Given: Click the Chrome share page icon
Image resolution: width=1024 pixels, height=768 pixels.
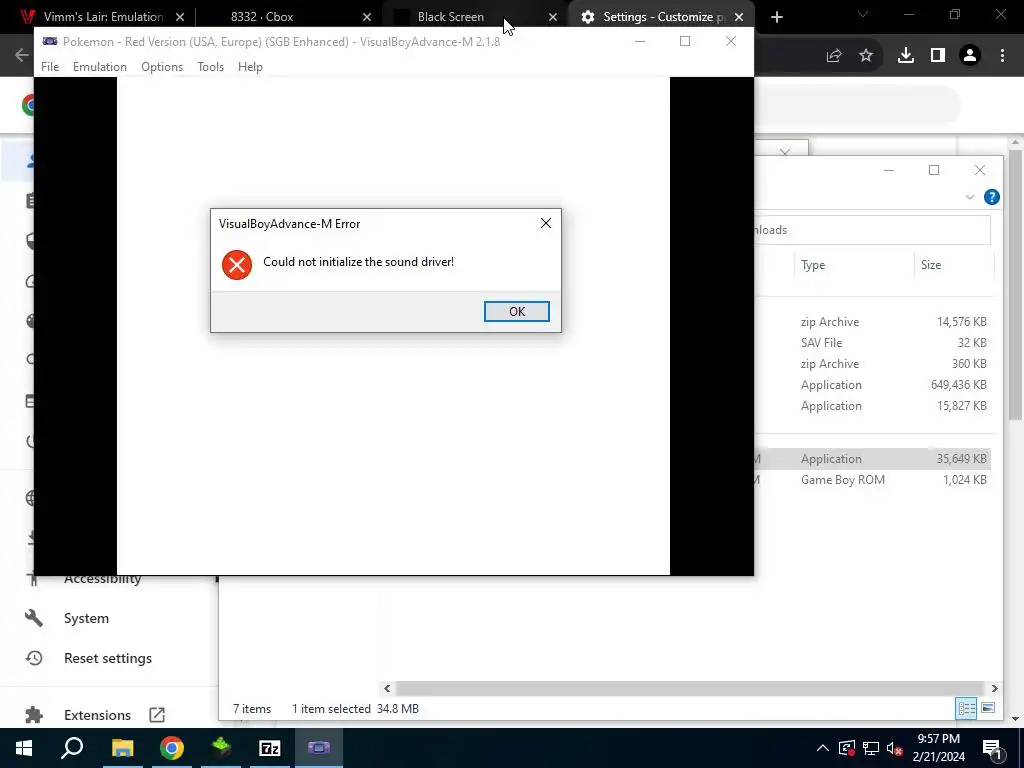Looking at the screenshot, I should (x=834, y=56).
